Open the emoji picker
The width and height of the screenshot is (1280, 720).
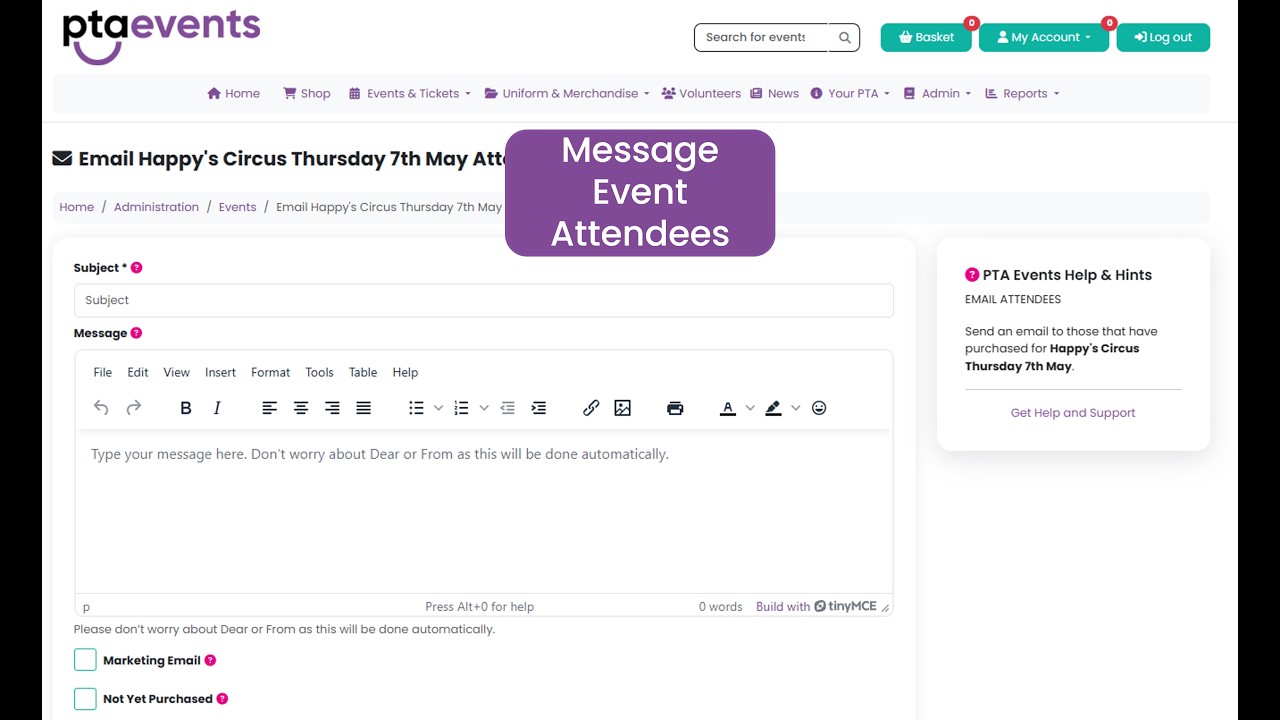point(819,408)
